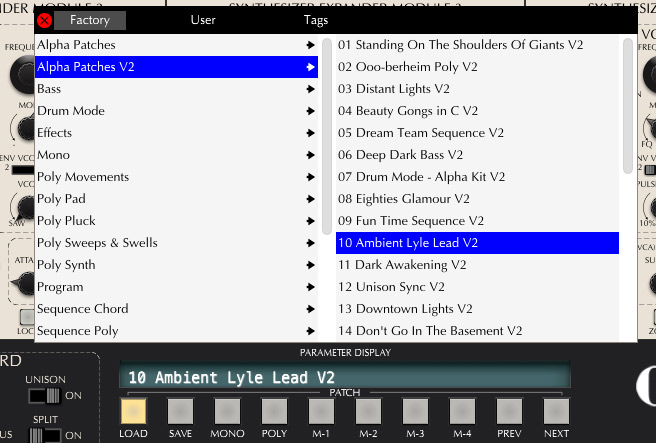Viewport: 656px width, 443px height.
Task: Load patch 13 Downtown Lights V2
Action: (x=477, y=309)
